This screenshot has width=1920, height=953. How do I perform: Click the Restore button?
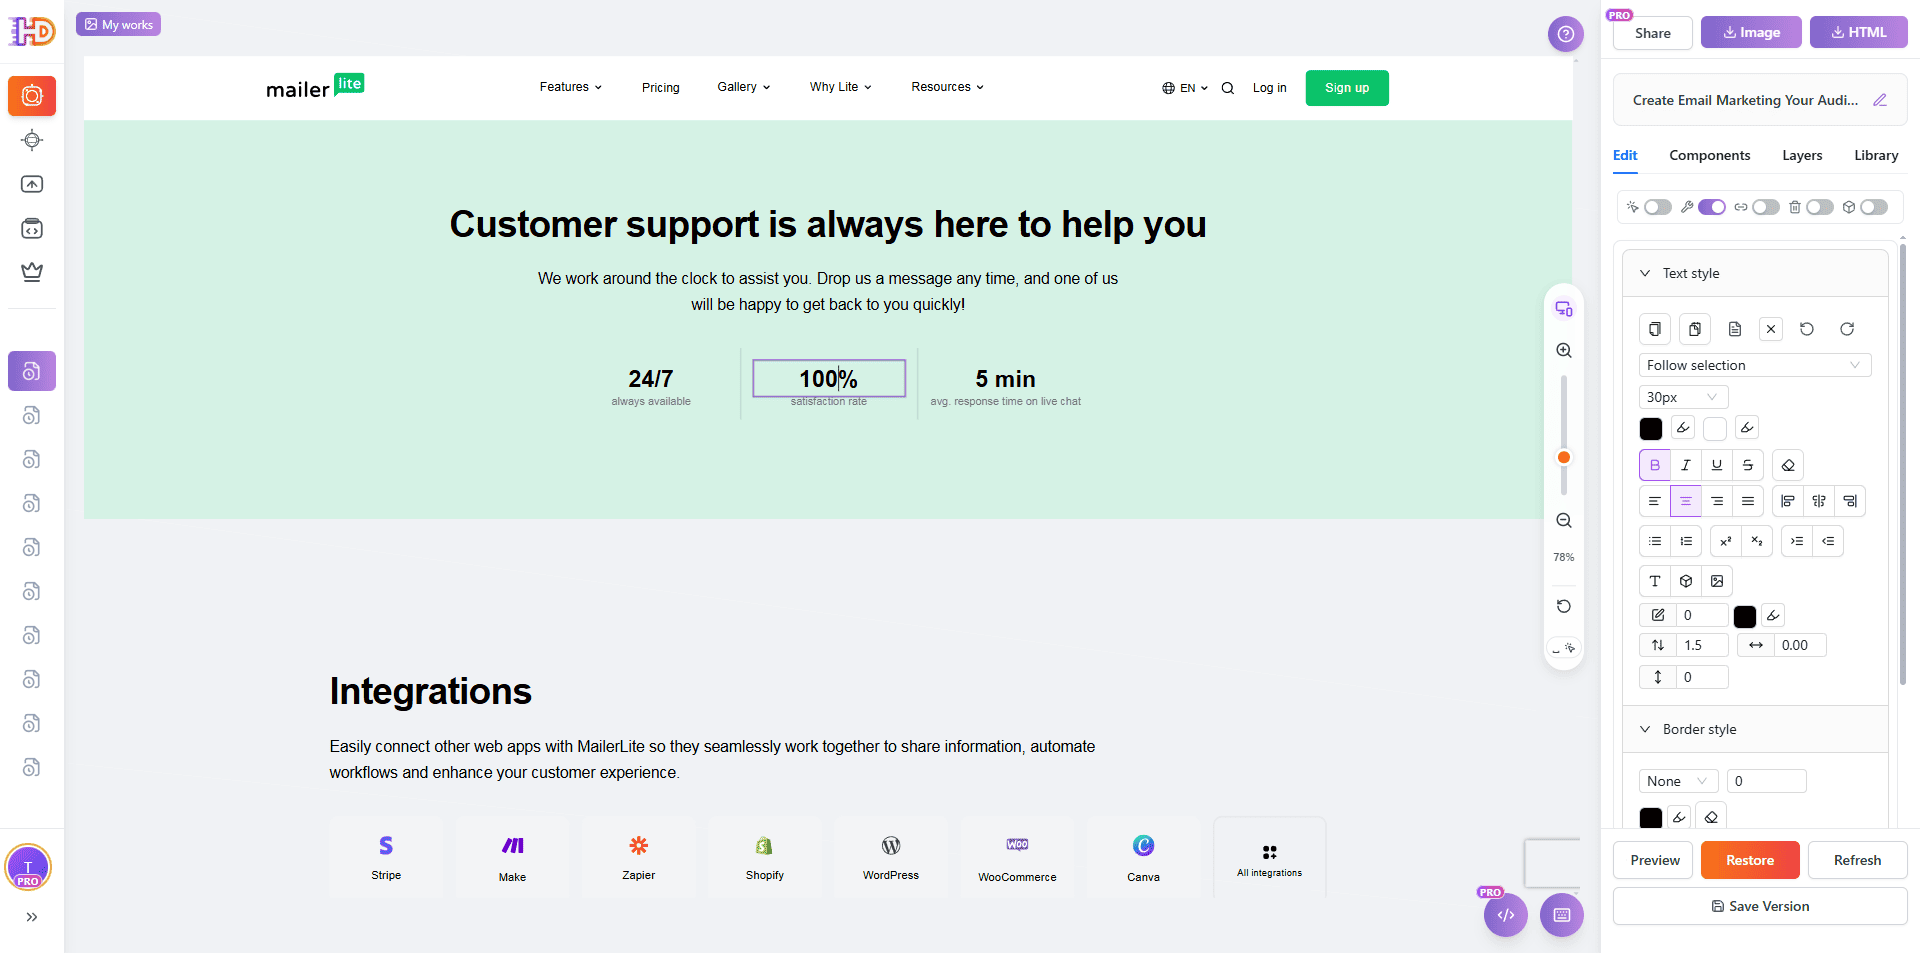[1750, 860]
